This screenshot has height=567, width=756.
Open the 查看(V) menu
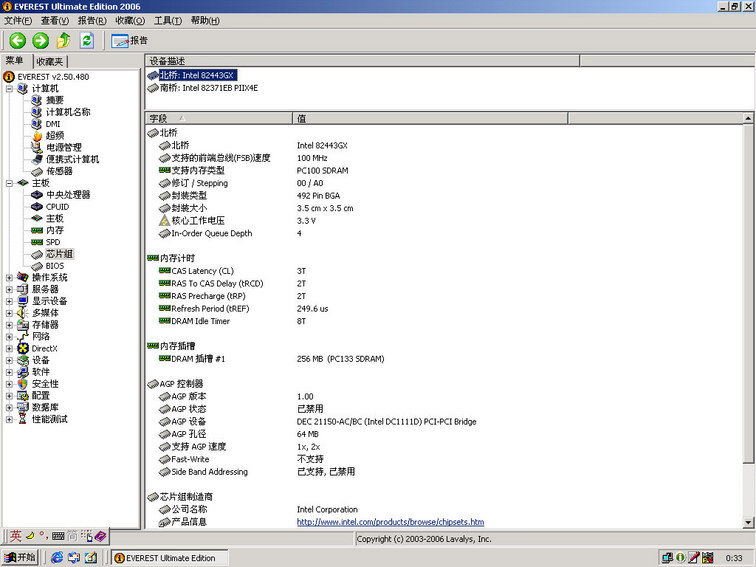(x=54, y=20)
